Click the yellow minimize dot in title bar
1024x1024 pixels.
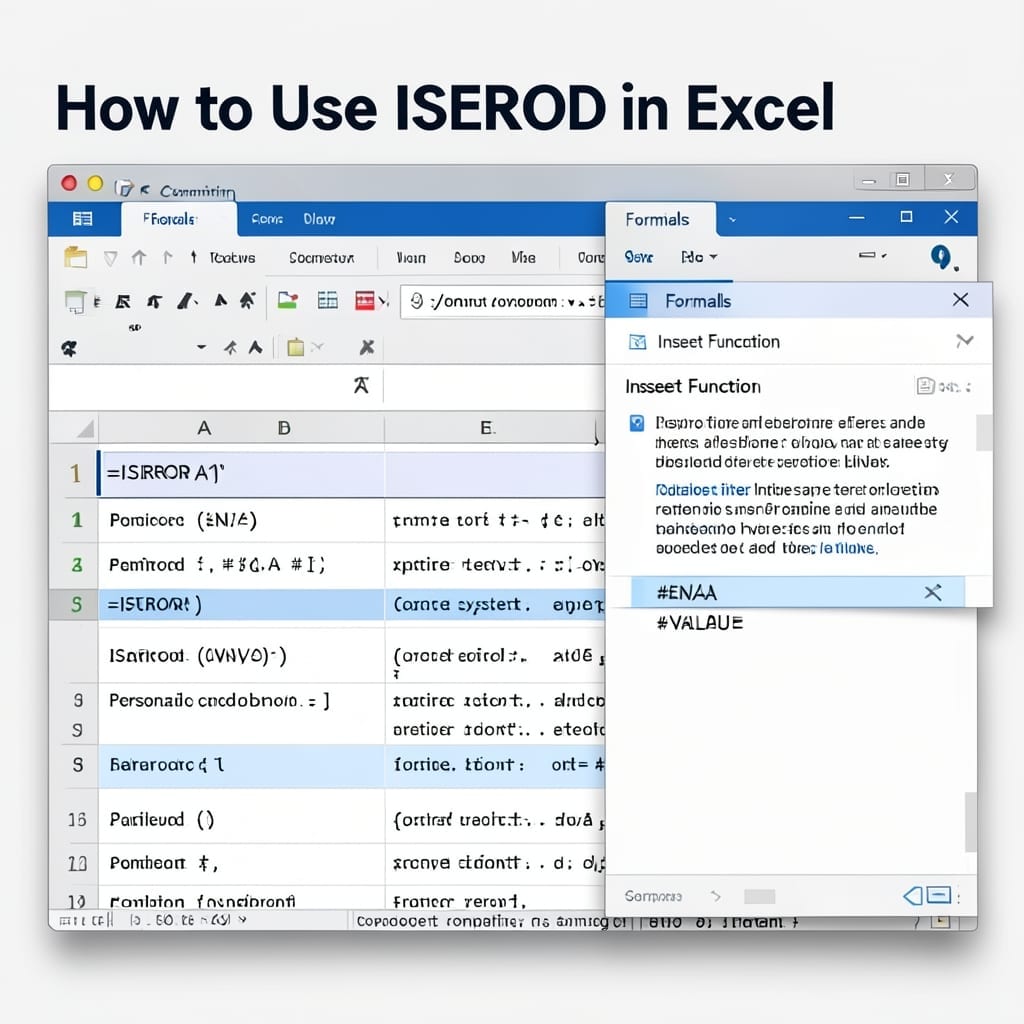click(95, 184)
